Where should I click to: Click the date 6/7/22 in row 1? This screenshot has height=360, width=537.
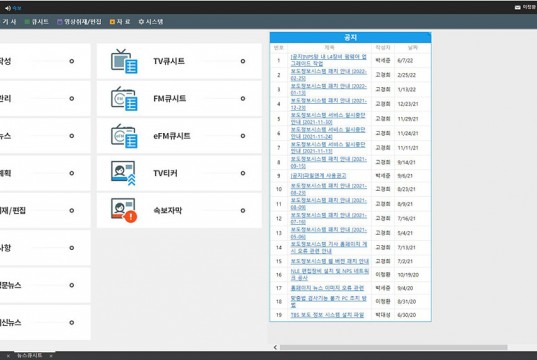click(x=405, y=61)
